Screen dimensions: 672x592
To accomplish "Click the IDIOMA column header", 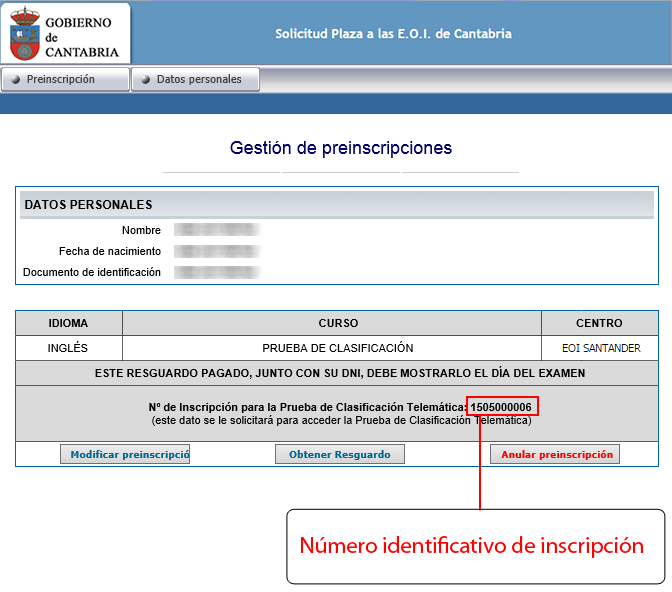I will 69,323.
